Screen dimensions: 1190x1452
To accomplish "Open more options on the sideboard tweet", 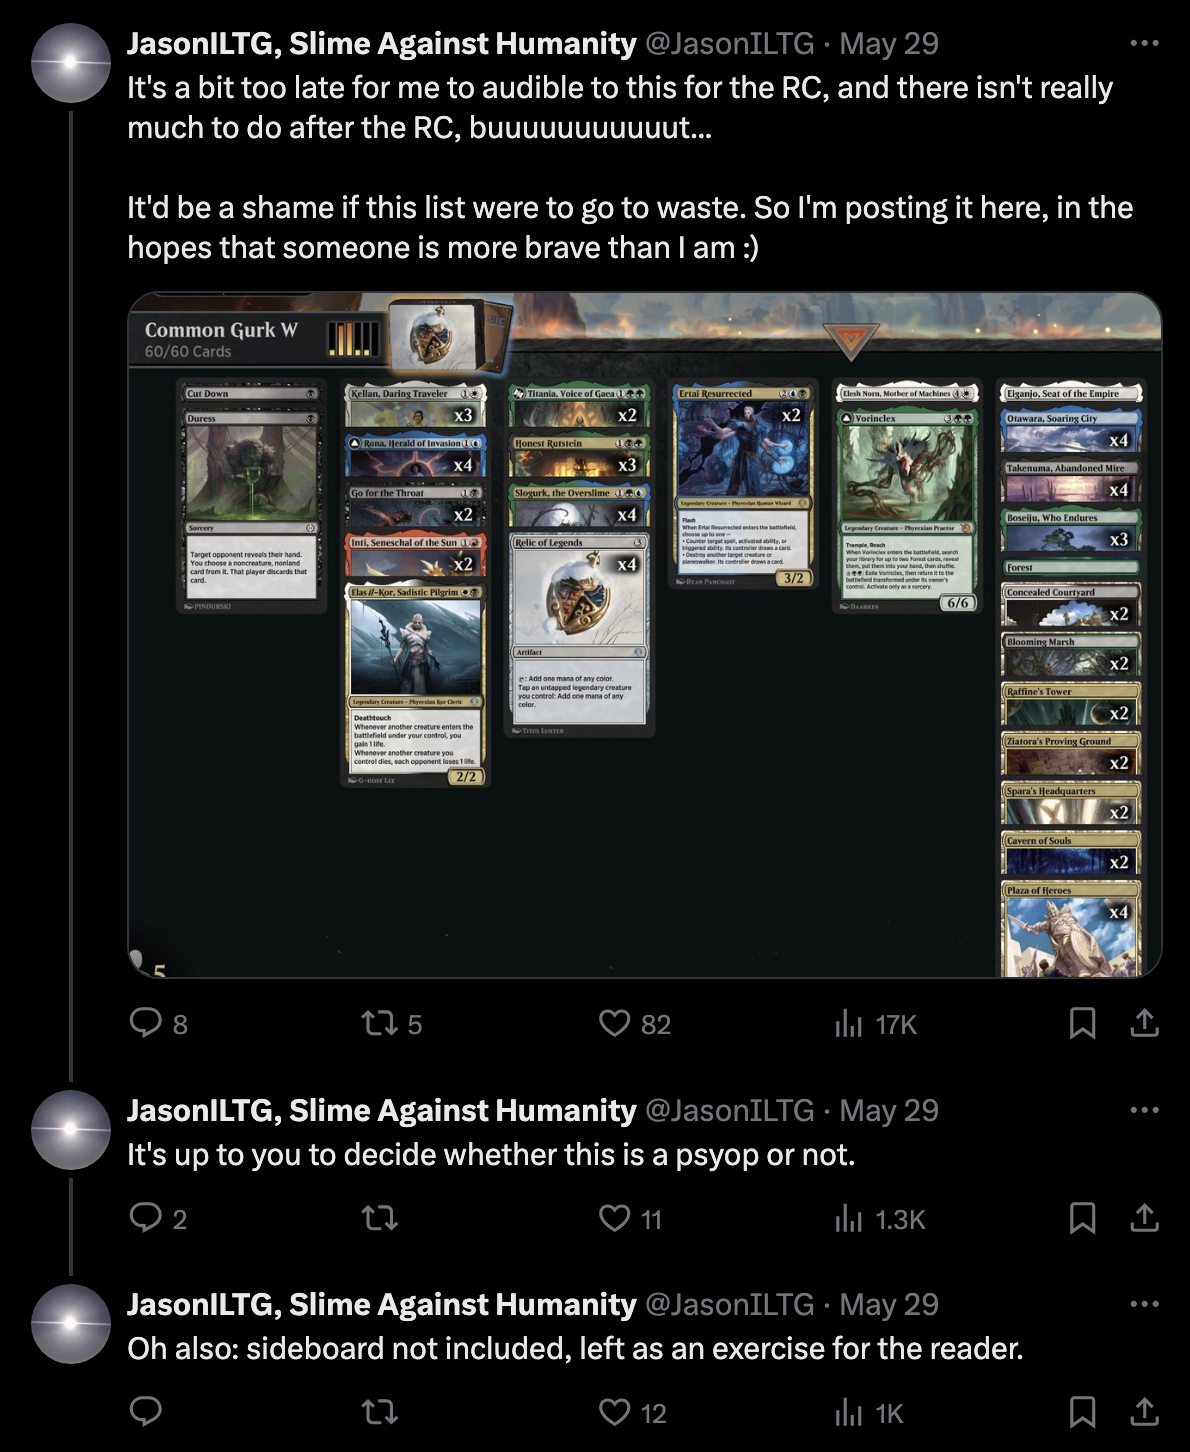I will pos(1144,1304).
